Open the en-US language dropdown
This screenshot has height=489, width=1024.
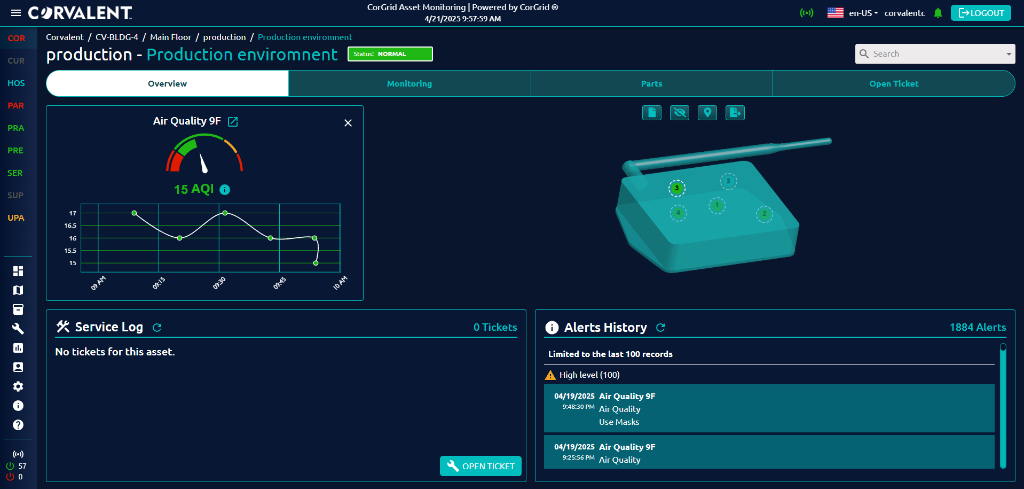point(852,13)
